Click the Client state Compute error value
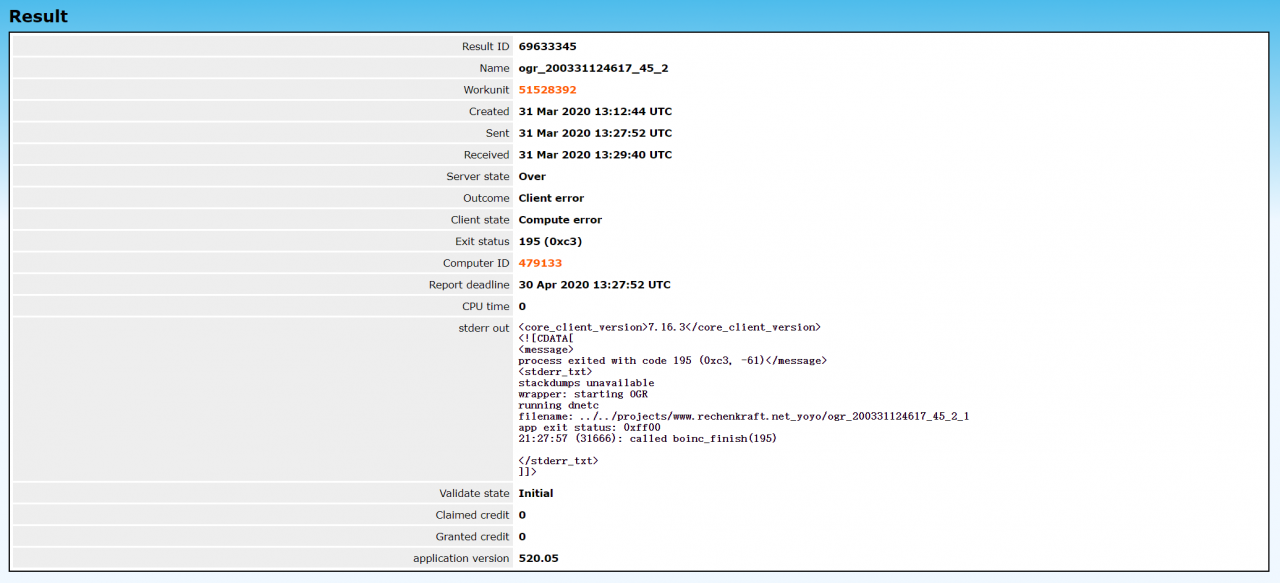The height and width of the screenshot is (583, 1280). click(560, 220)
